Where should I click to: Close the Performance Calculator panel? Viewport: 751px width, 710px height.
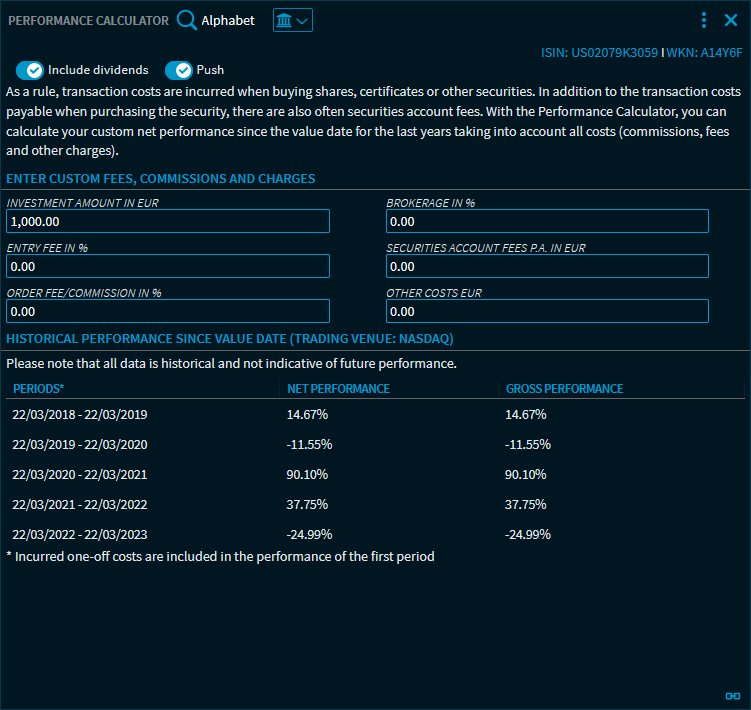[x=731, y=20]
